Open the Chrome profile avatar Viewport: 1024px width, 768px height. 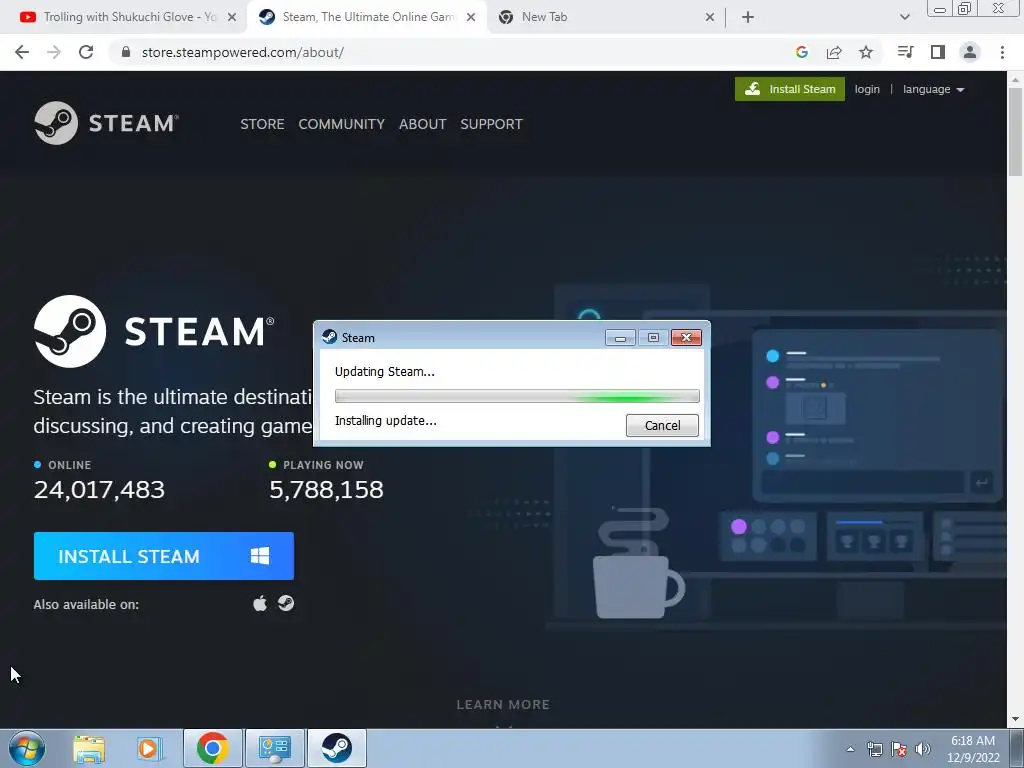970,52
